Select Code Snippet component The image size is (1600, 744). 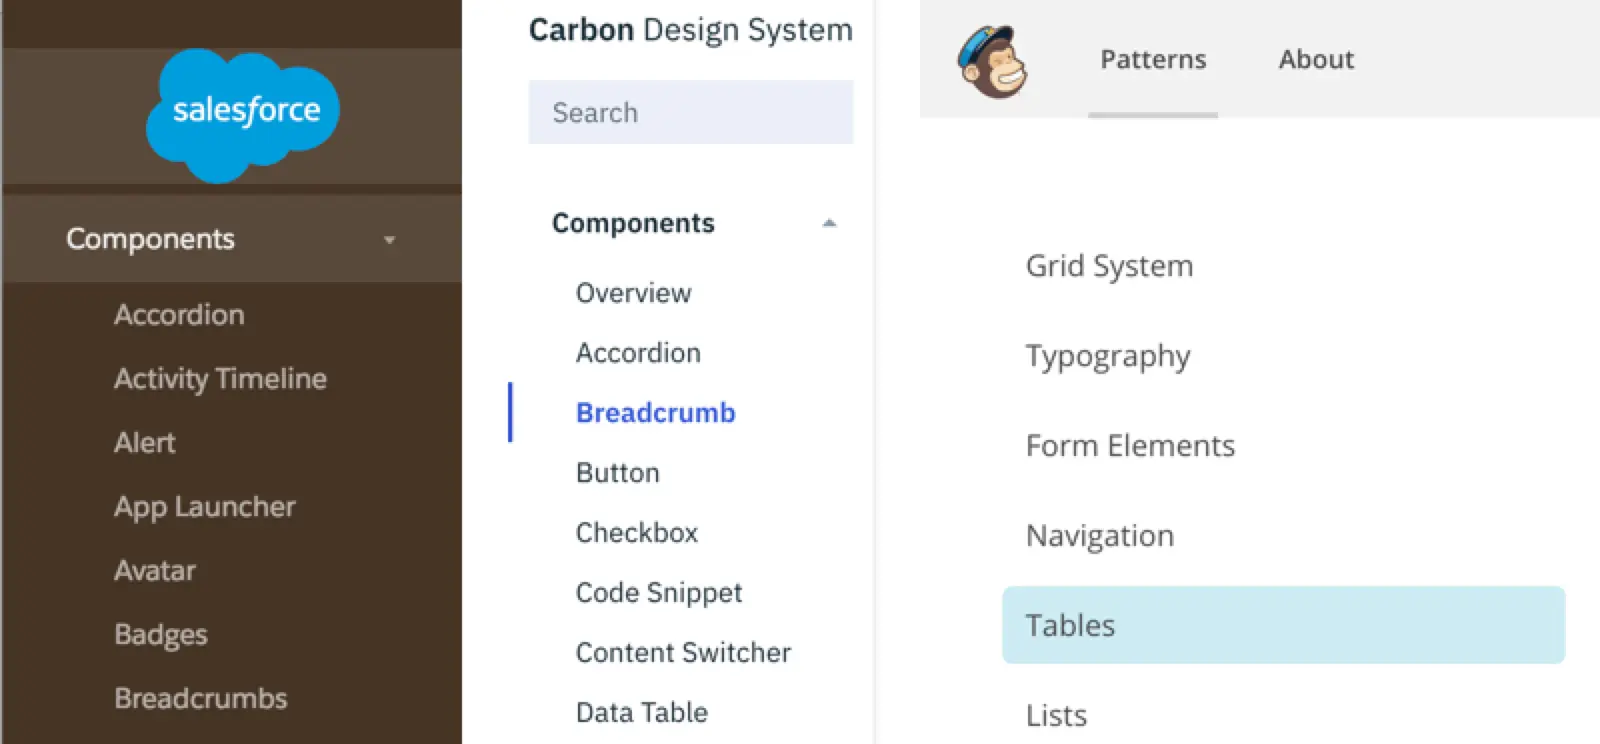pyautogui.click(x=658, y=593)
